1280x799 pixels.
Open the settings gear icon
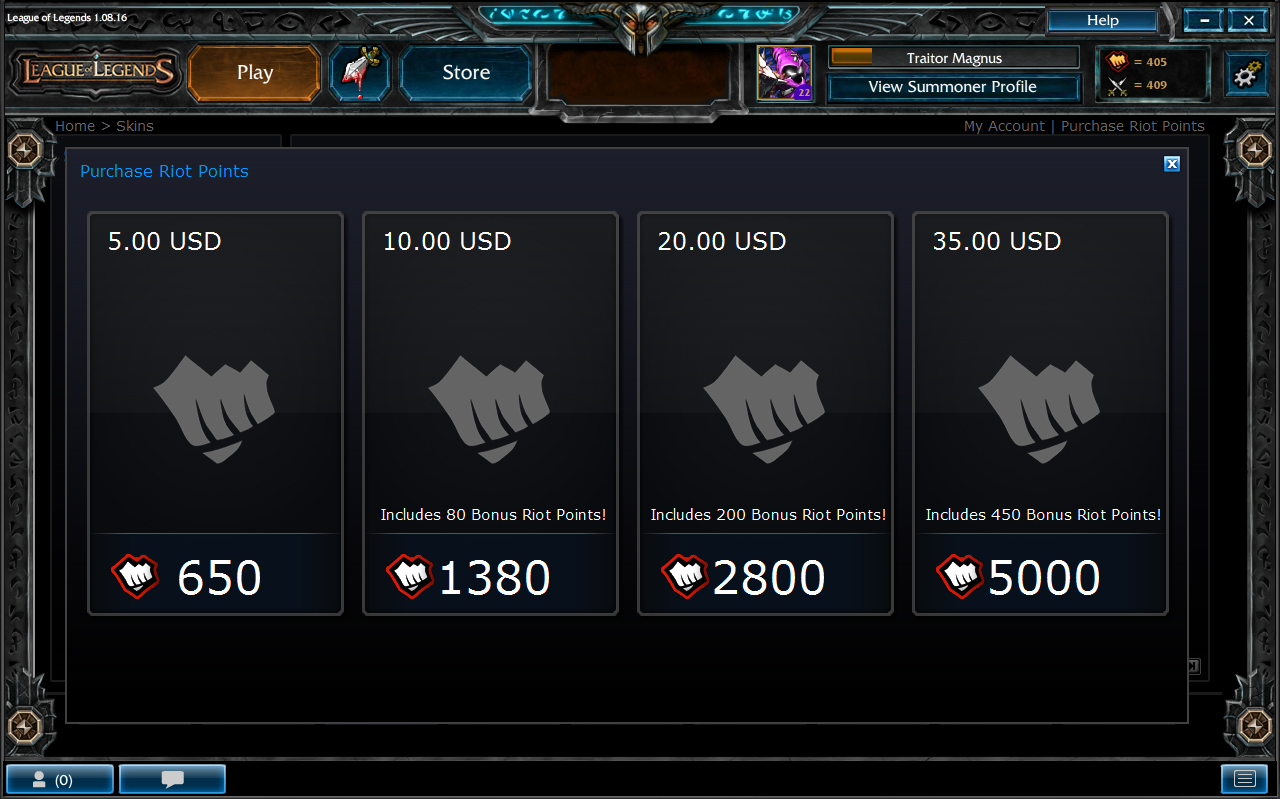pos(1246,74)
